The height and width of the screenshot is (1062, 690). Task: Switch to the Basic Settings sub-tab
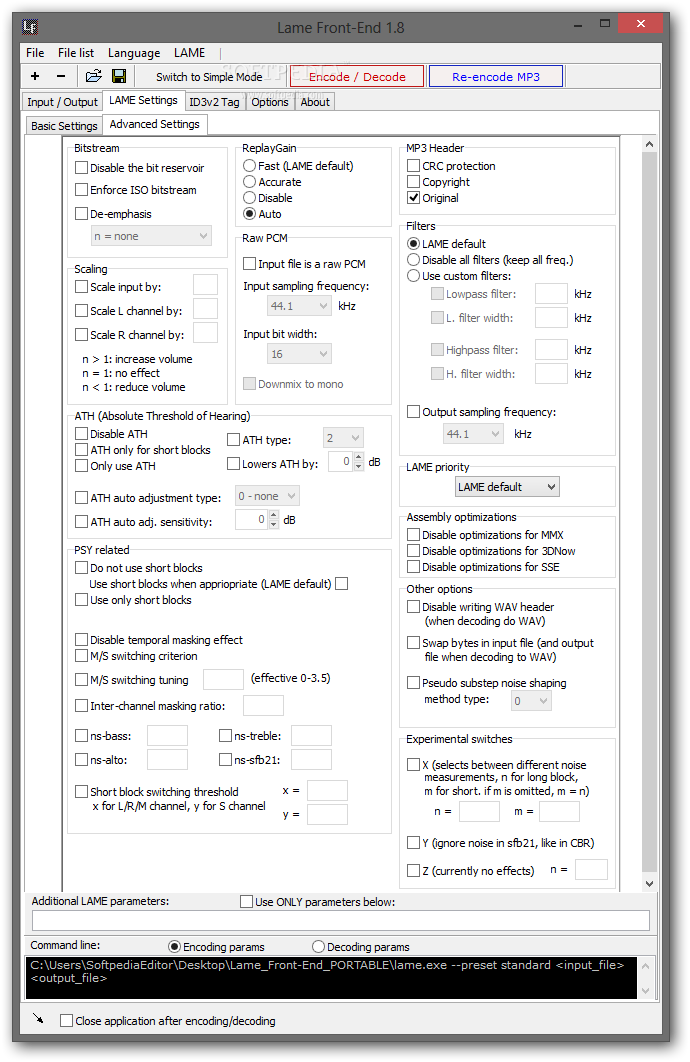coord(64,126)
